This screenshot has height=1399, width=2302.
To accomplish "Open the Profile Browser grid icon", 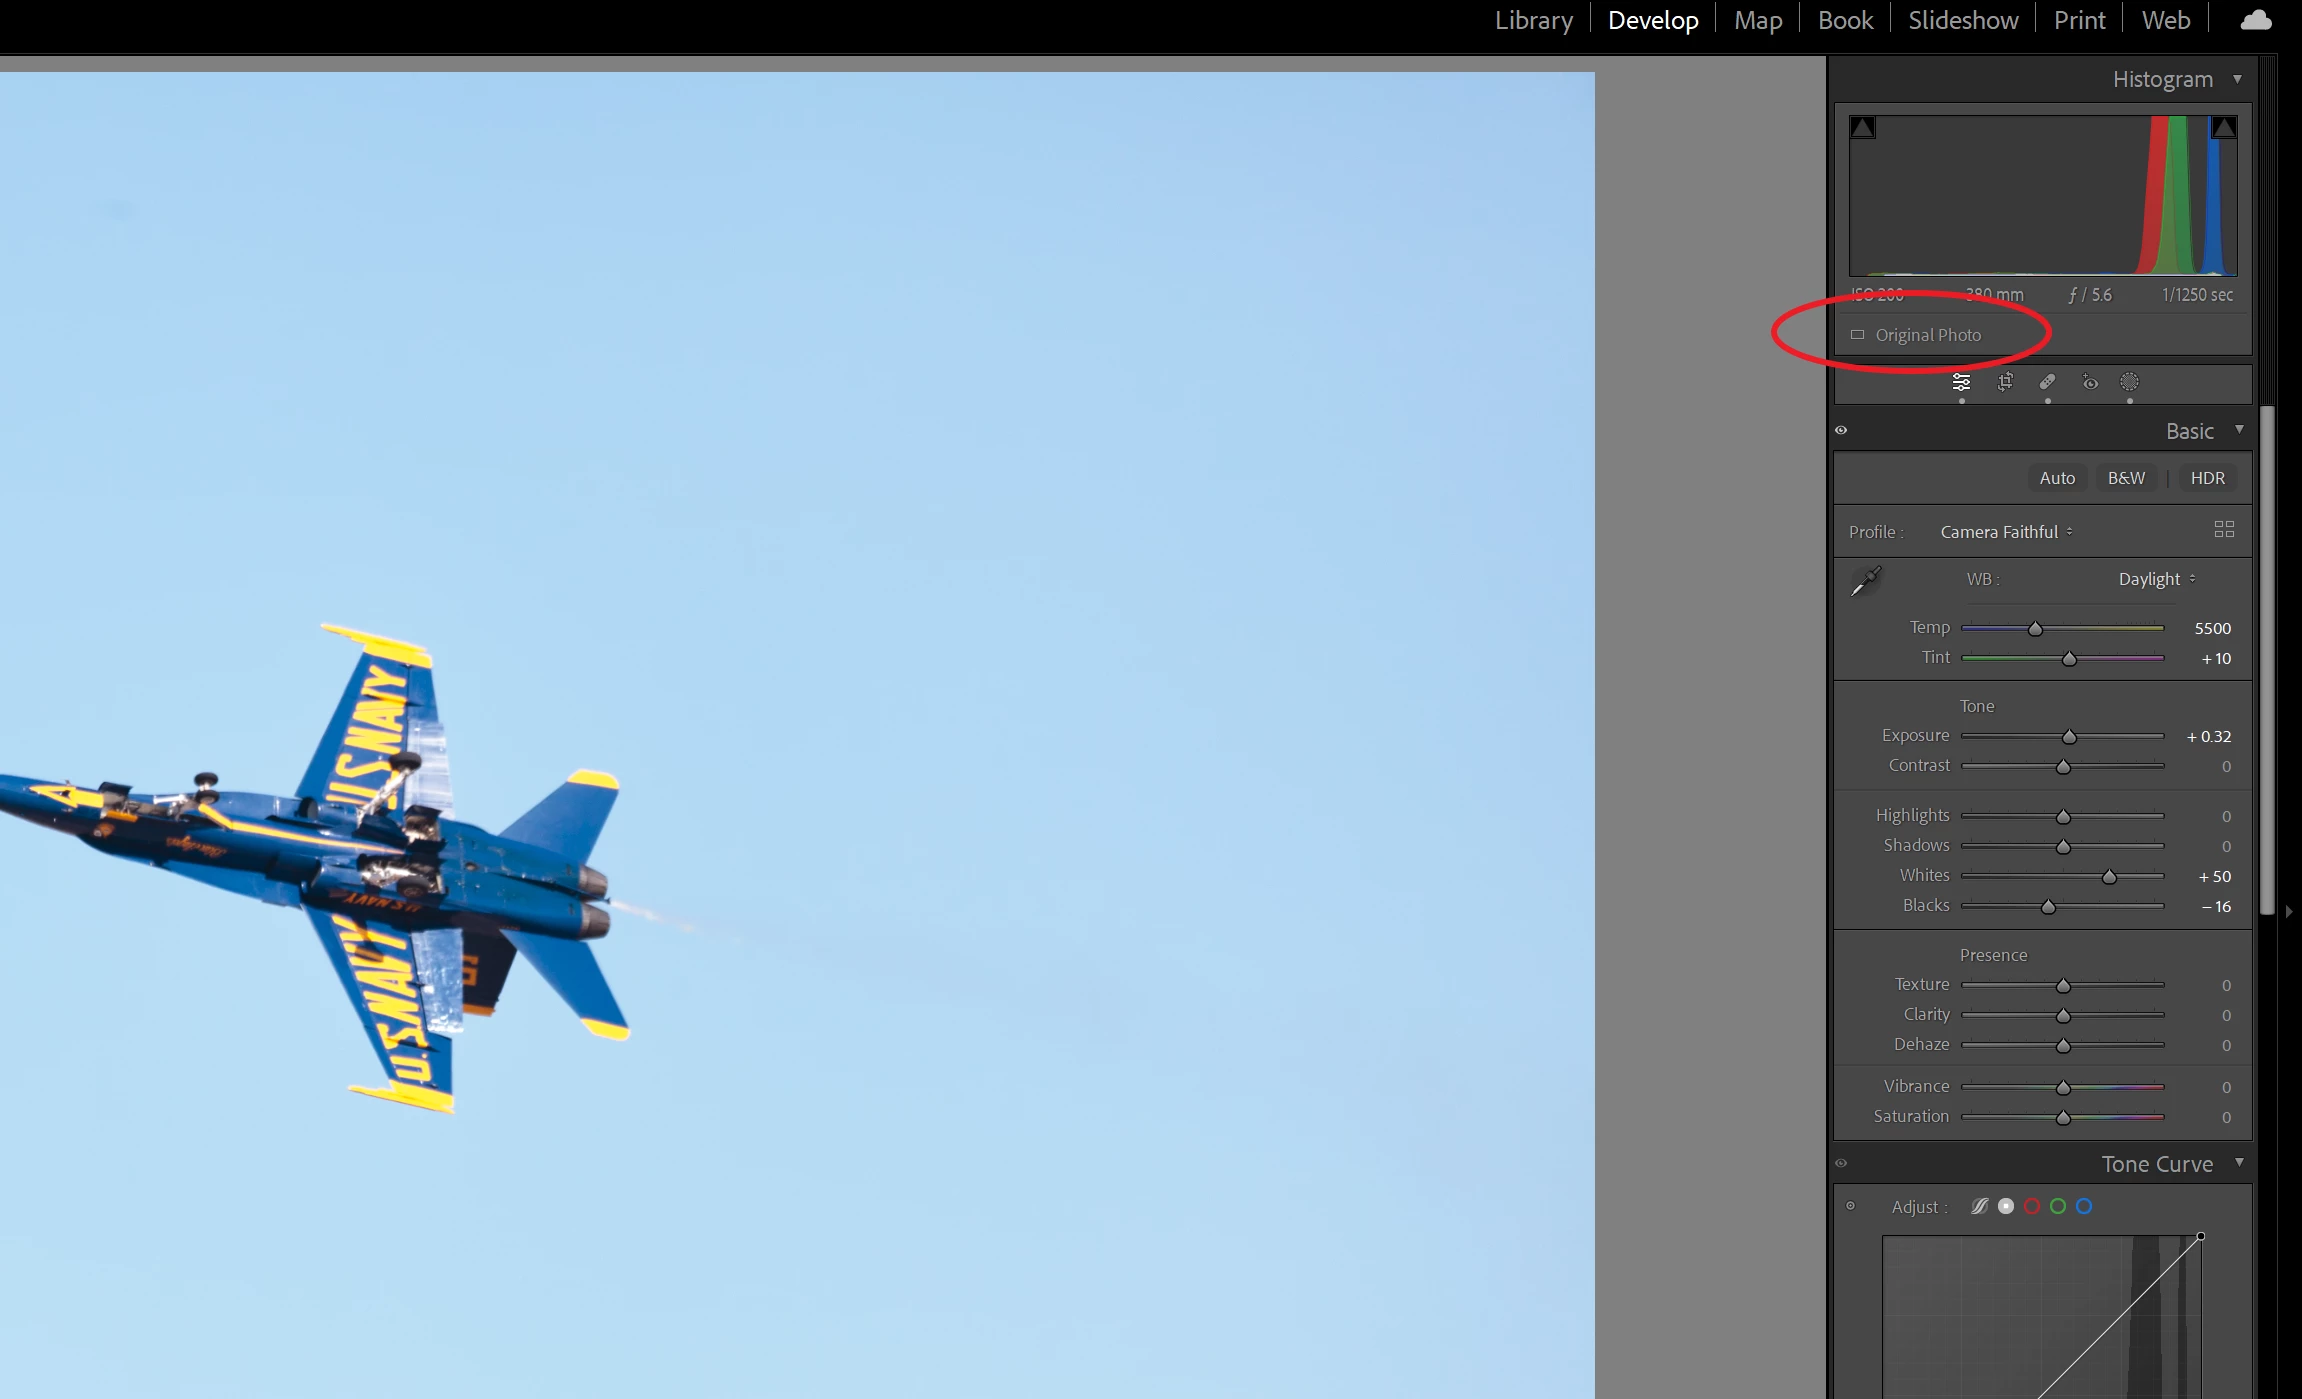I will (x=2224, y=529).
